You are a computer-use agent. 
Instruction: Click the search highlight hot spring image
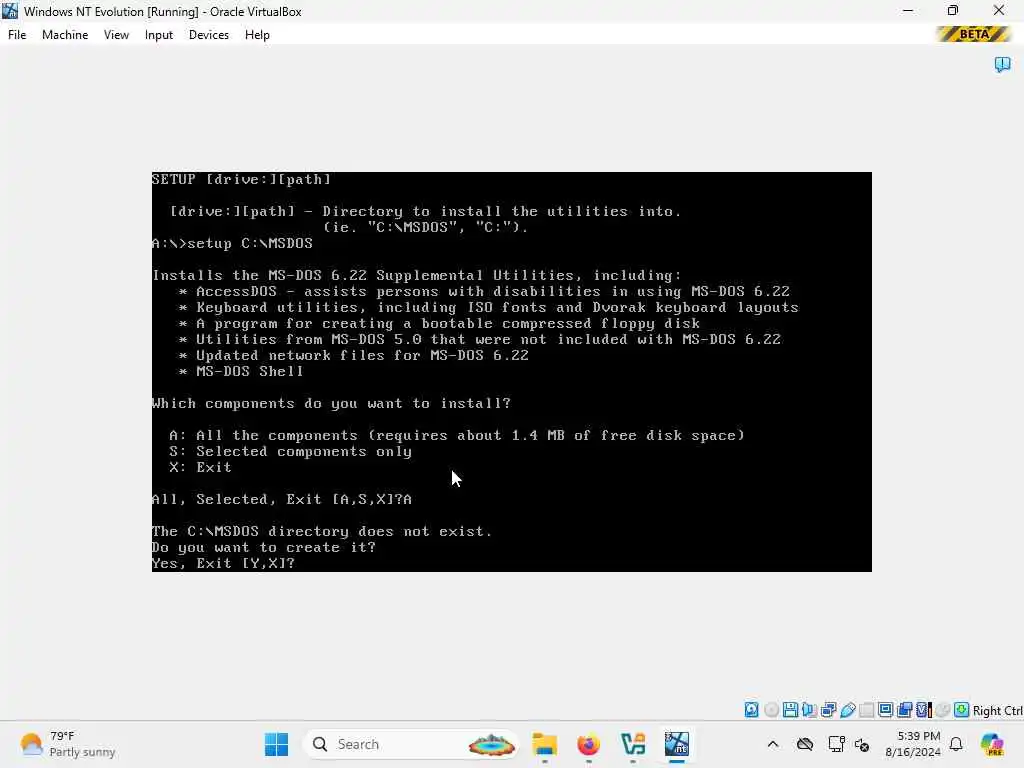click(x=492, y=744)
